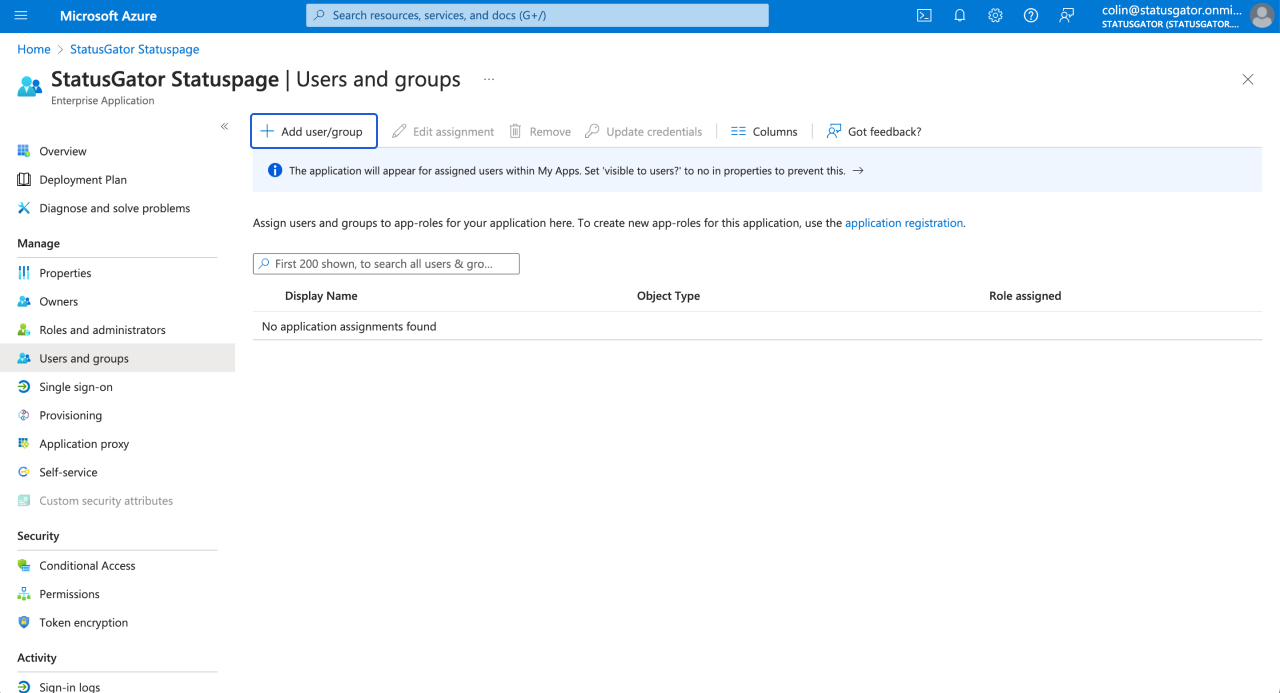This screenshot has height=693, width=1280.
Task: Click the info banner arrow
Action: 858,171
